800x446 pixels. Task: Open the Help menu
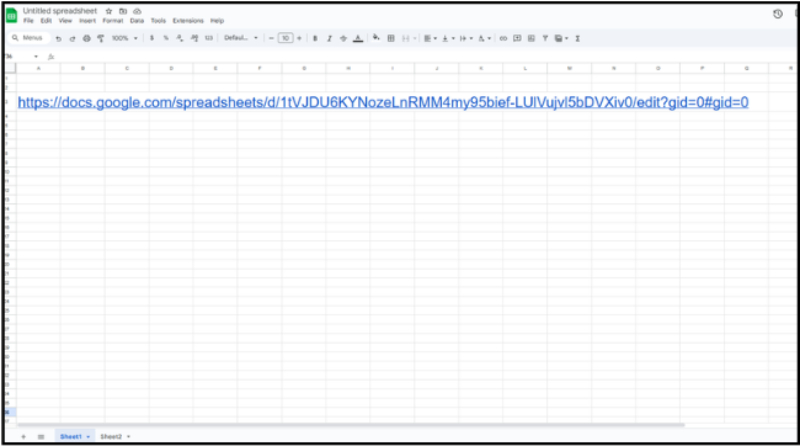point(217,21)
